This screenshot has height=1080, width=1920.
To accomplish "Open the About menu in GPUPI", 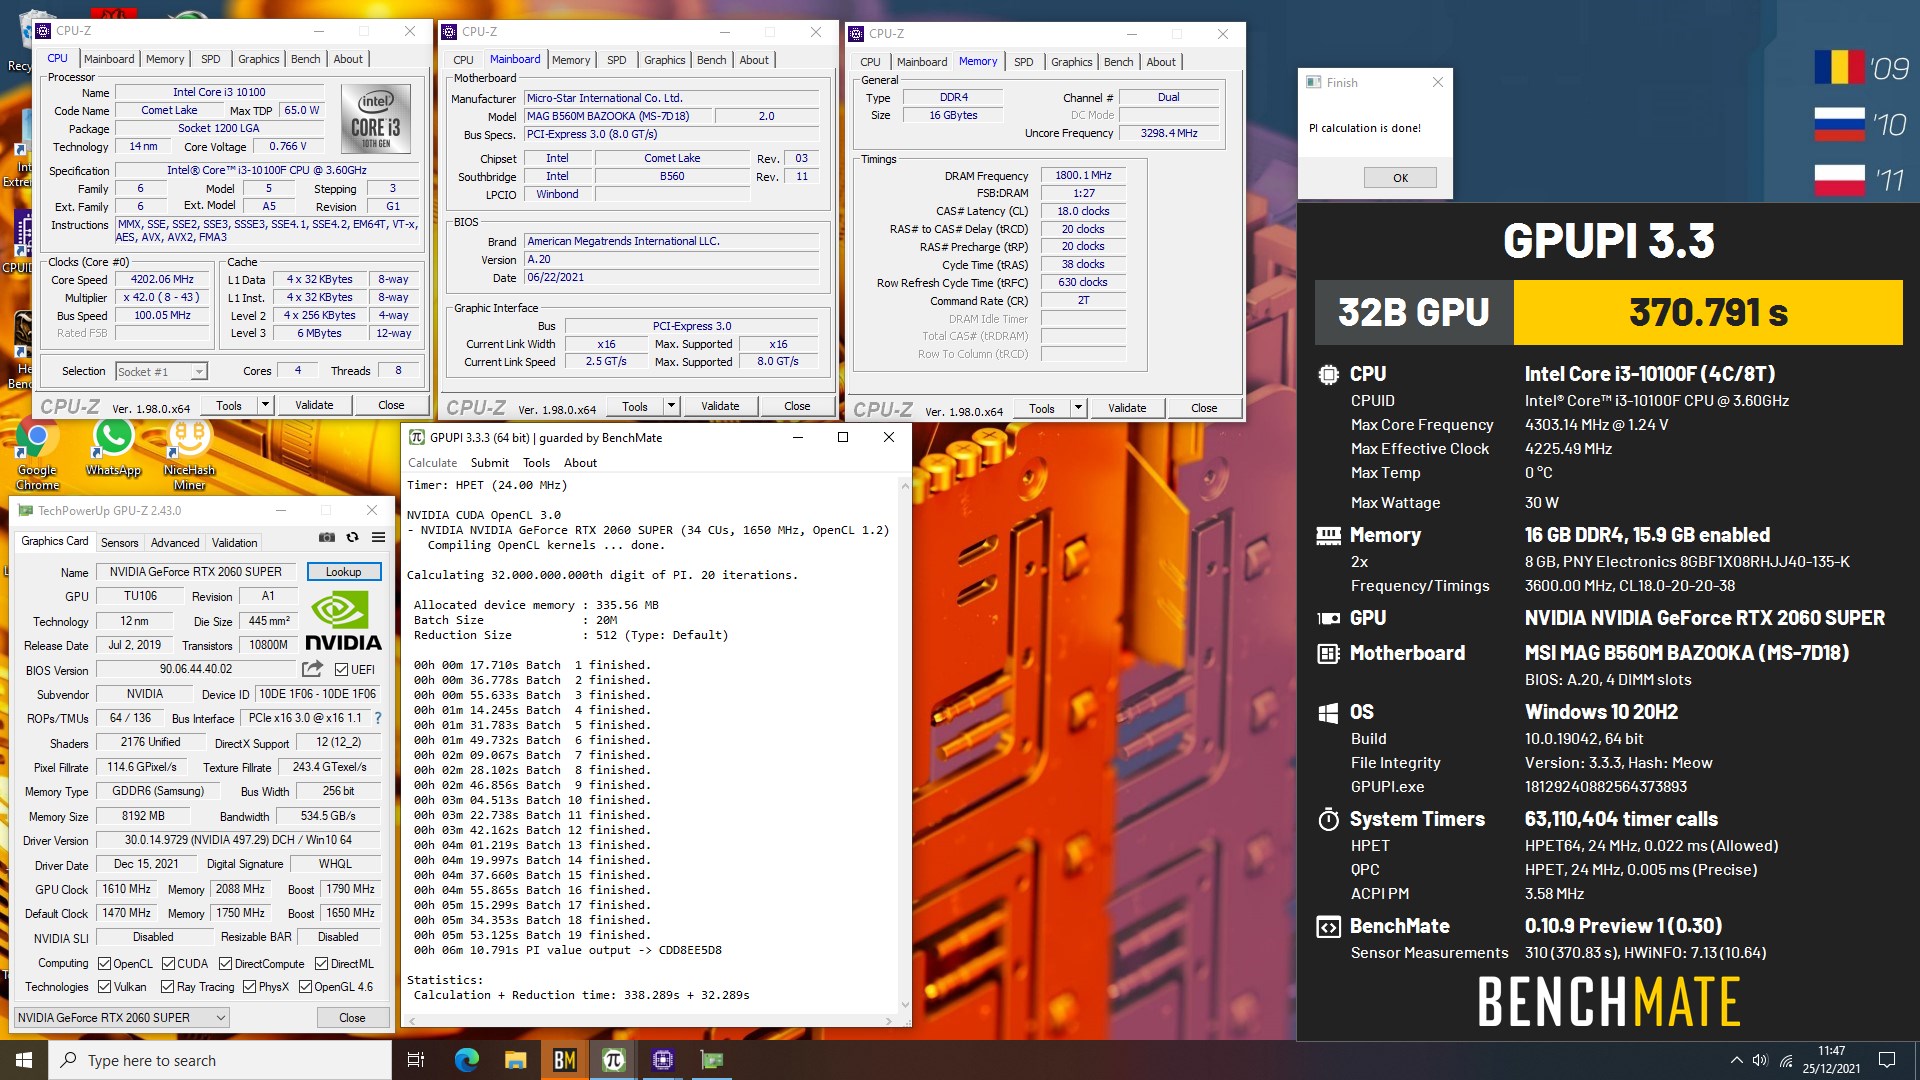I will click(580, 463).
